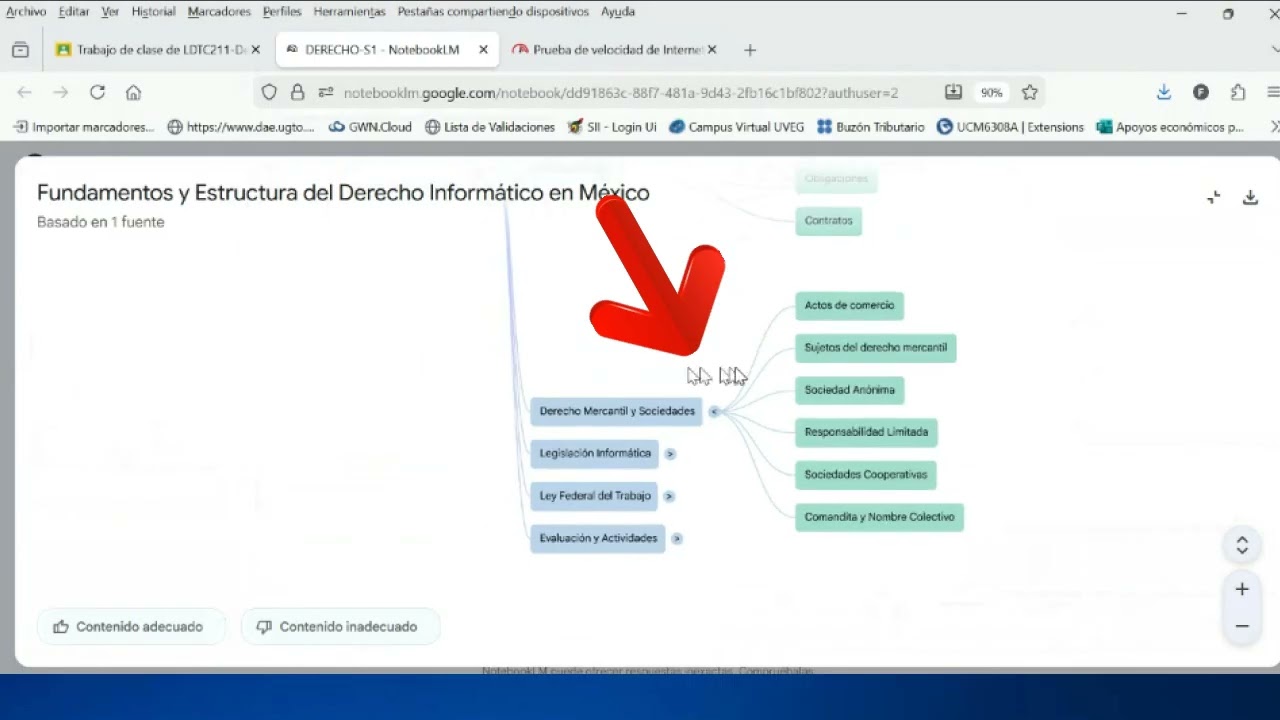
Task: Expand the Ley Federal del Trabajo branch
Action: (x=669, y=496)
